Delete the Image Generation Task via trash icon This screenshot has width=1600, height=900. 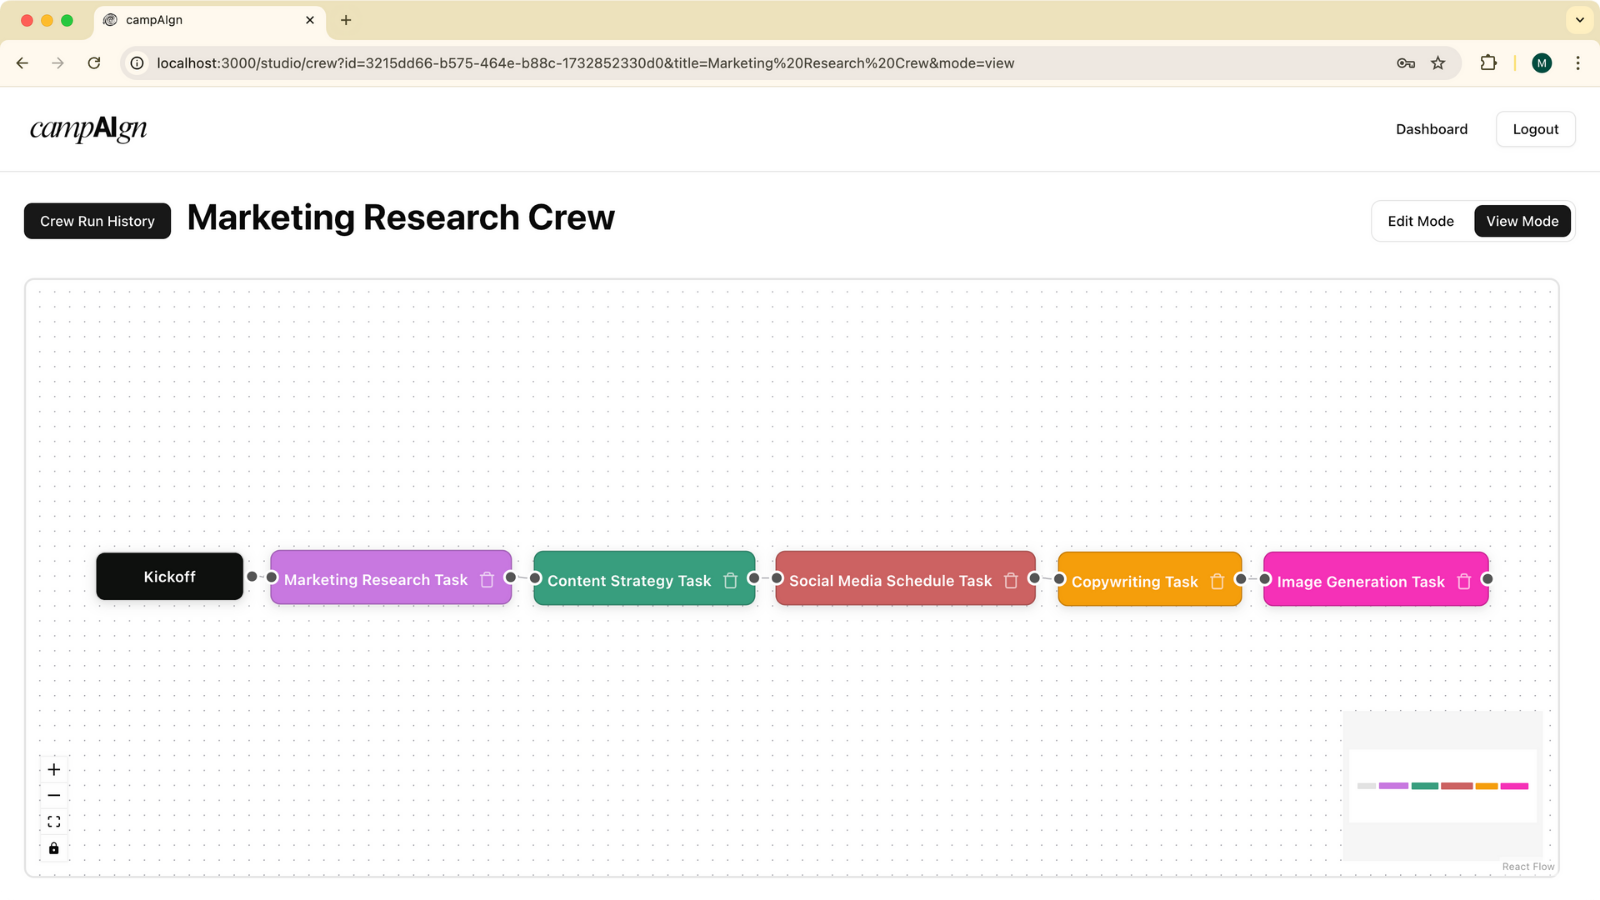point(1463,581)
